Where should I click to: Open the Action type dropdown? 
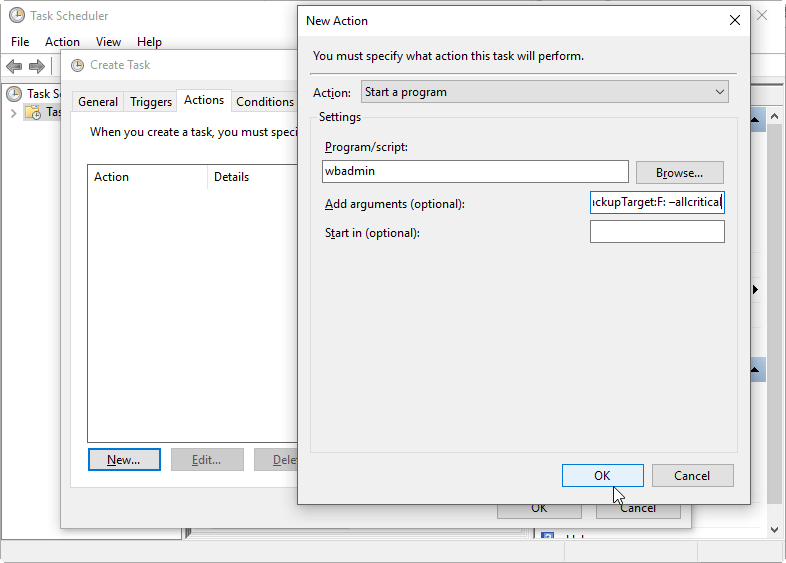coord(544,92)
